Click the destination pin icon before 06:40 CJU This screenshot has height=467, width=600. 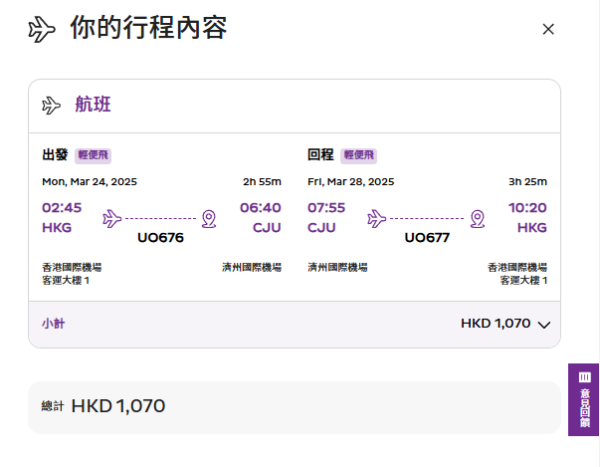[x=208, y=217]
